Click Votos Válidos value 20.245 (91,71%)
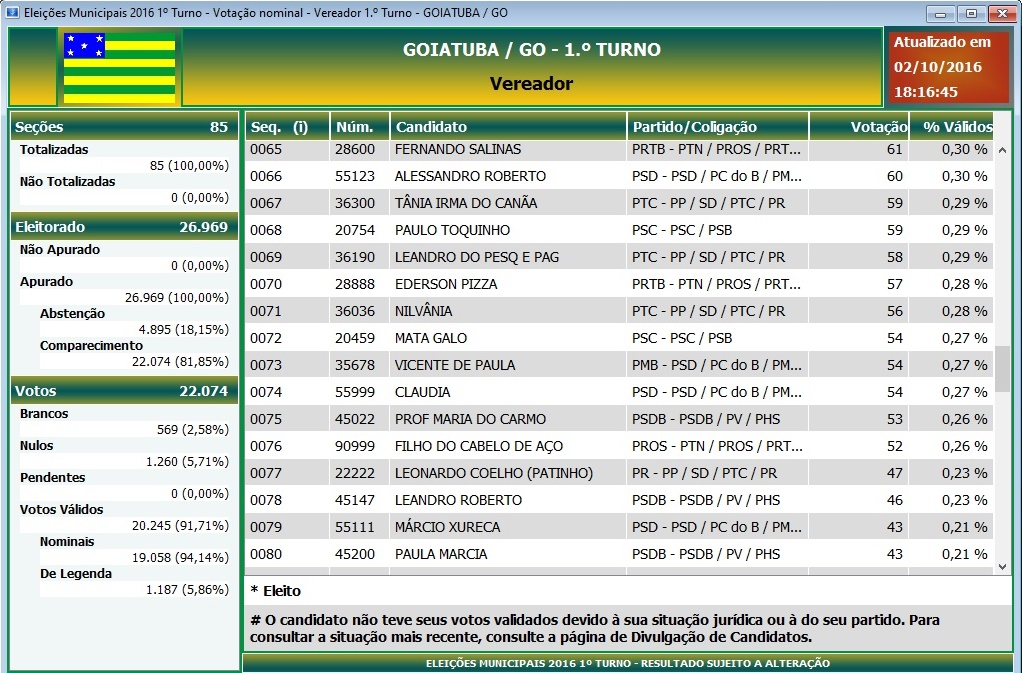The width and height of the screenshot is (1022, 673). (x=181, y=526)
